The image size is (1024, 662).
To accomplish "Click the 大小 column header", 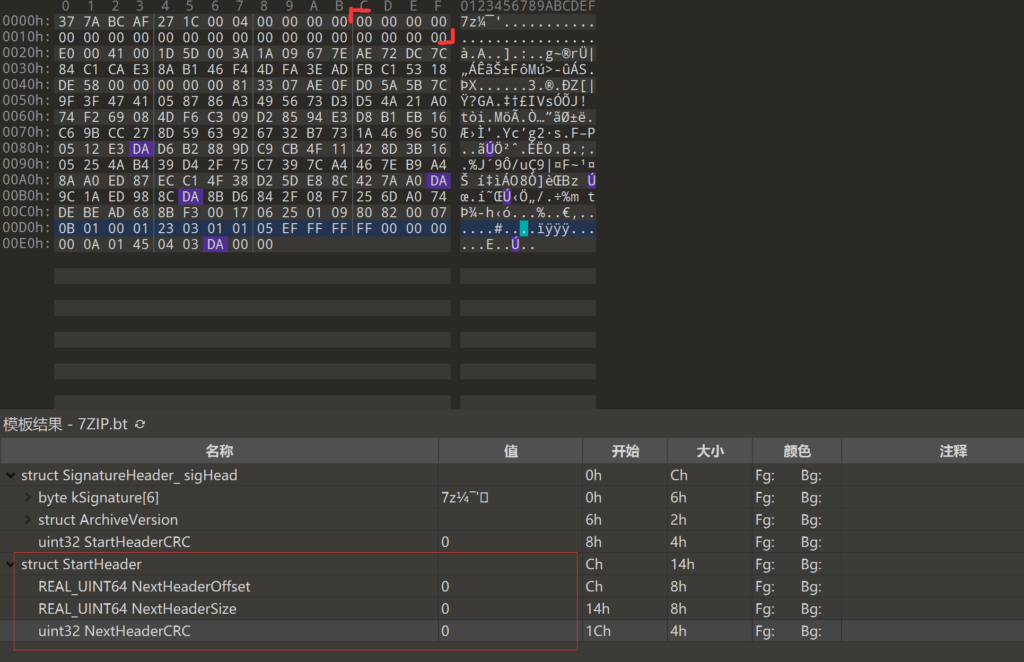I will tap(708, 450).
